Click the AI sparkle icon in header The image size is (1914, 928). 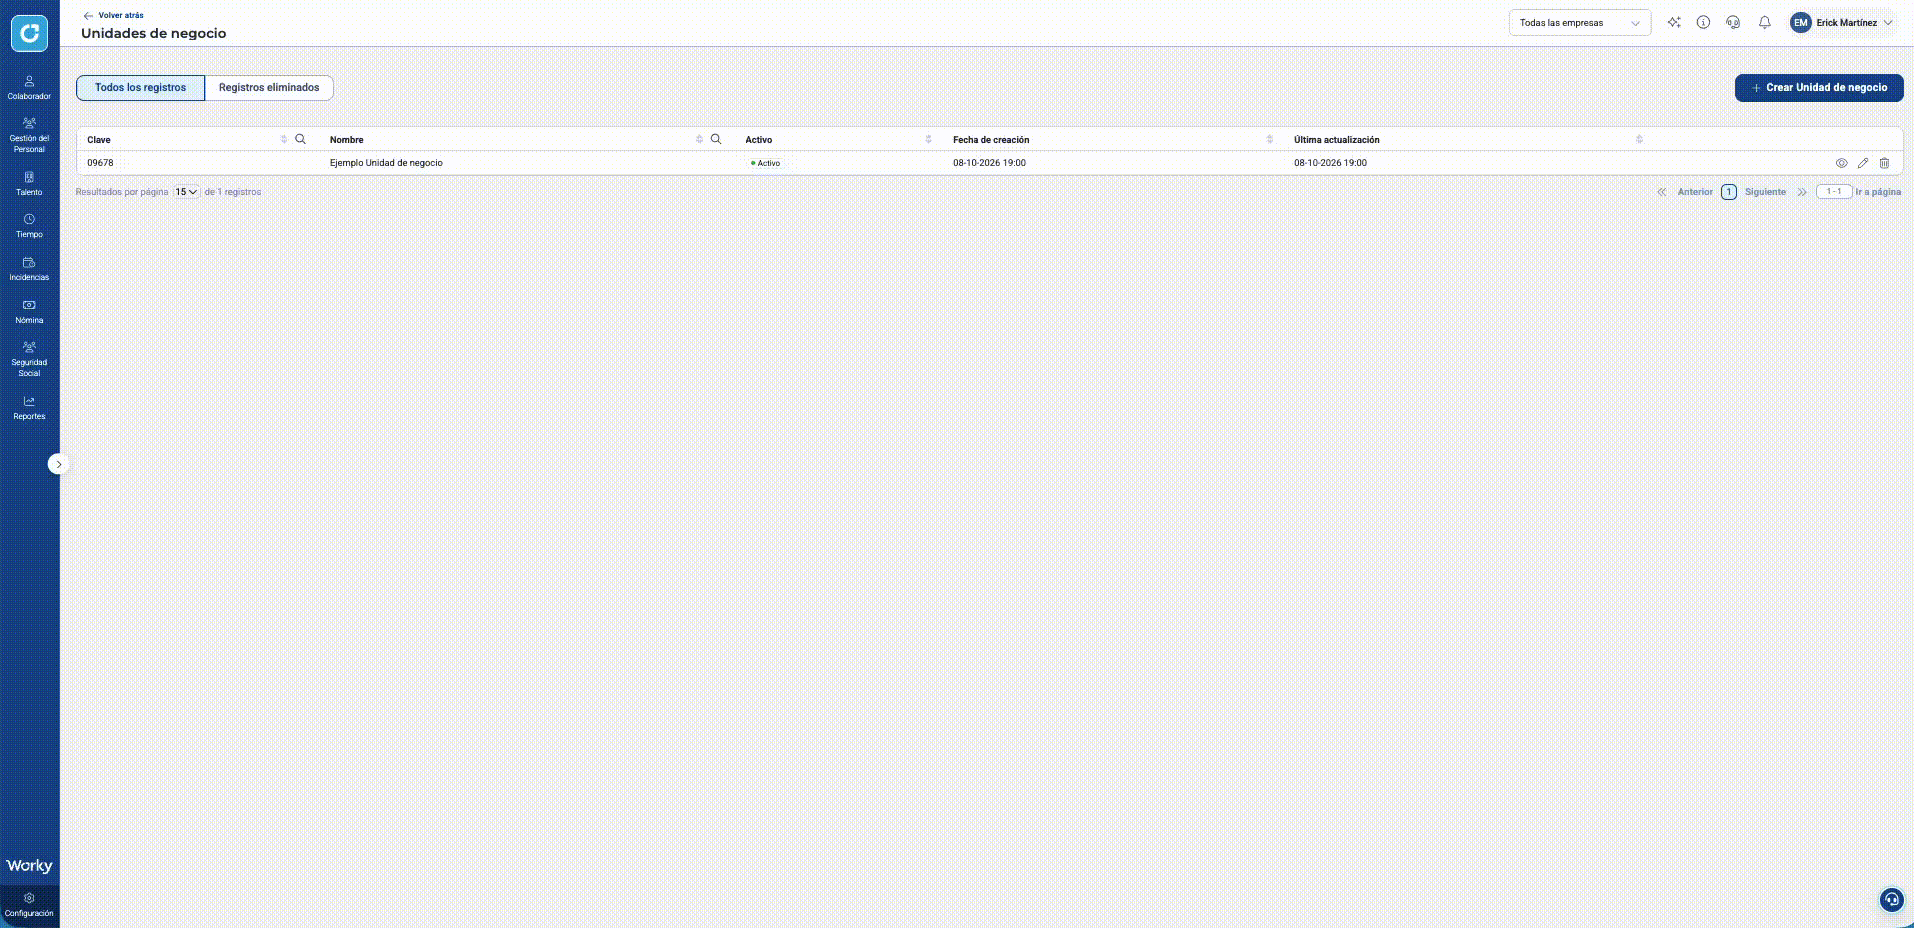[1674, 23]
